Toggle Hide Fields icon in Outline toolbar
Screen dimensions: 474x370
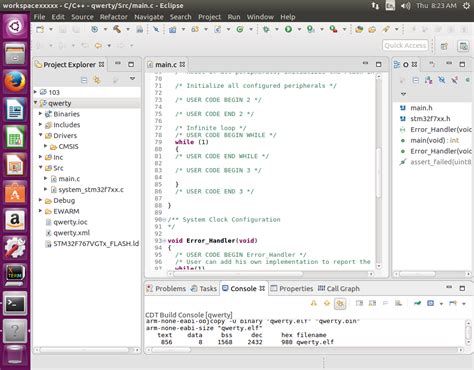pyautogui.click(x=442, y=80)
